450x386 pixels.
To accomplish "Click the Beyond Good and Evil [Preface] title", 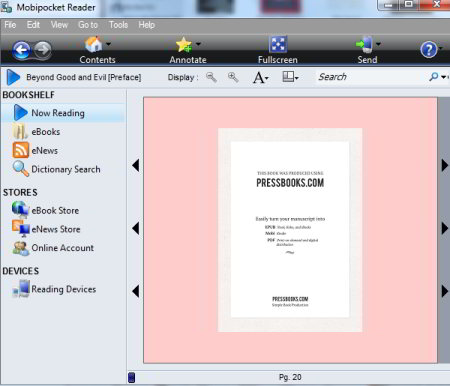I will tap(84, 77).
